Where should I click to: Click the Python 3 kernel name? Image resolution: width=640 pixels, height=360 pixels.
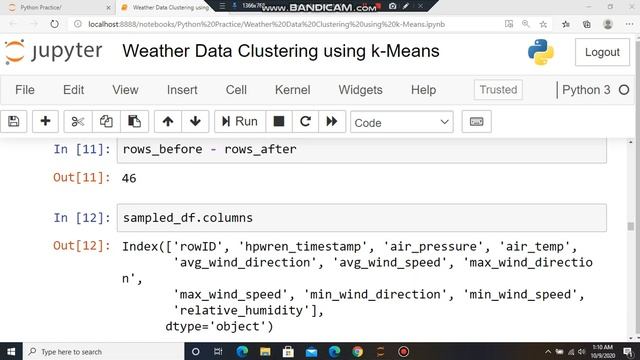click(x=586, y=90)
